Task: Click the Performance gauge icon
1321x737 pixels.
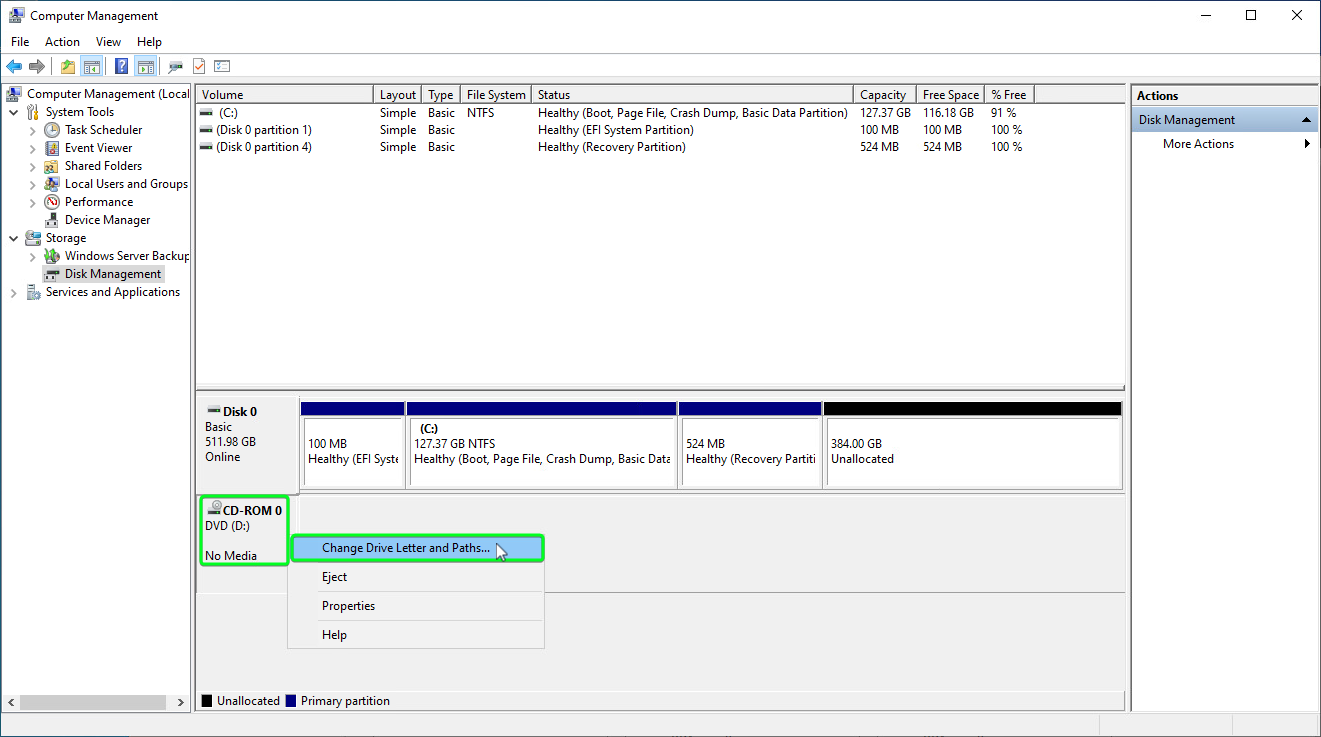Action: (x=52, y=202)
